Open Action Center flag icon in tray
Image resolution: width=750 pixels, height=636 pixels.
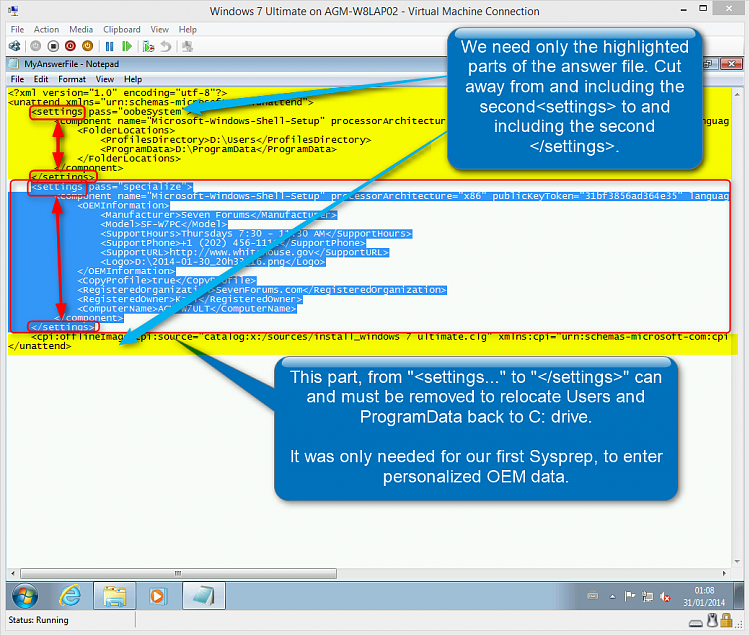[x=629, y=596]
